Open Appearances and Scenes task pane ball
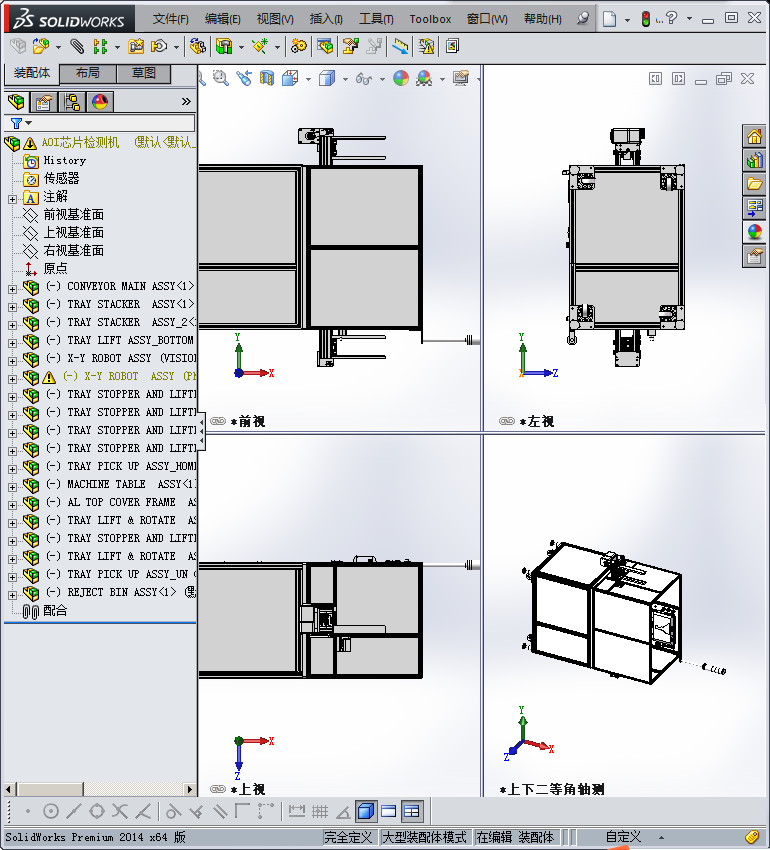The width and height of the screenshot is (770, 850). tap(755, 232)
